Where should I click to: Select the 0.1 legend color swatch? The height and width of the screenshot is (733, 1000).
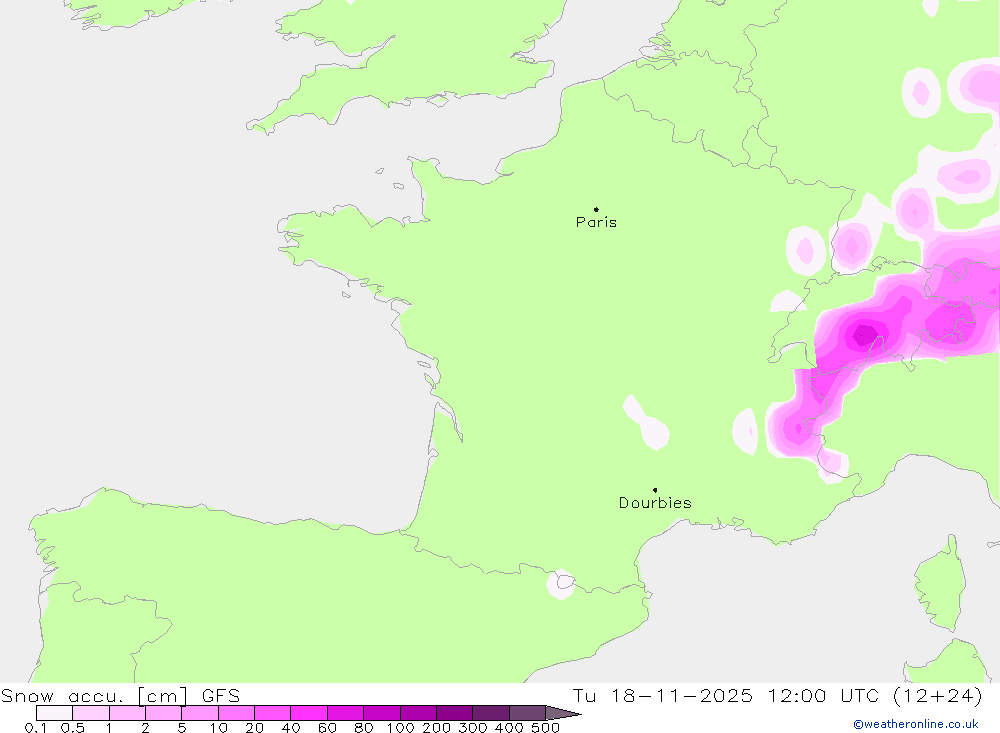pyautogui.click(x=54, y=713)
